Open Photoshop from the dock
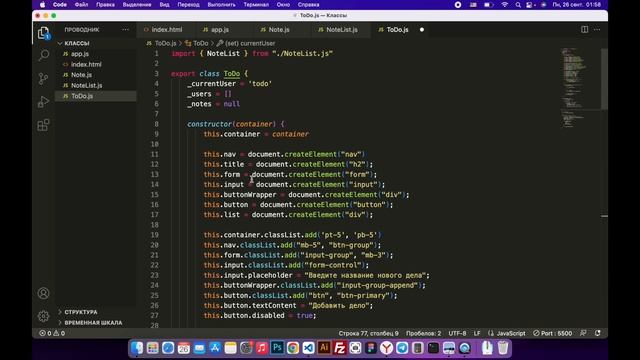The height and width of the screenshot is (360, 640). point(277,348)
